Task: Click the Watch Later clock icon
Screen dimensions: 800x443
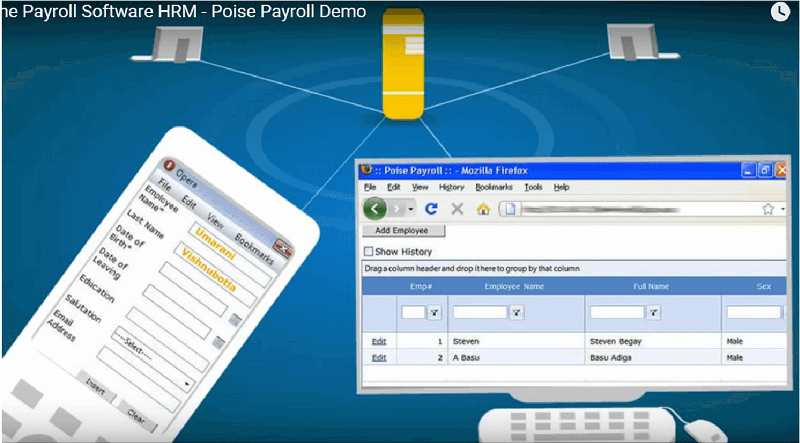Action: coord(780,11)
